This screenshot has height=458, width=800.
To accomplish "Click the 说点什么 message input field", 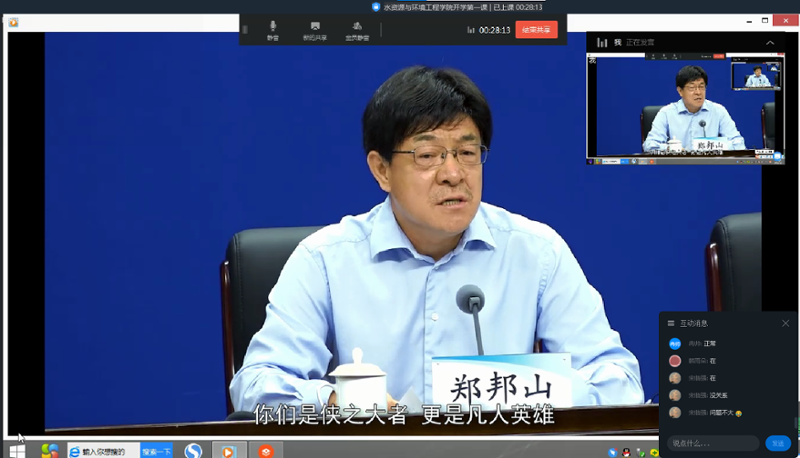I will (x=713, y=443).
